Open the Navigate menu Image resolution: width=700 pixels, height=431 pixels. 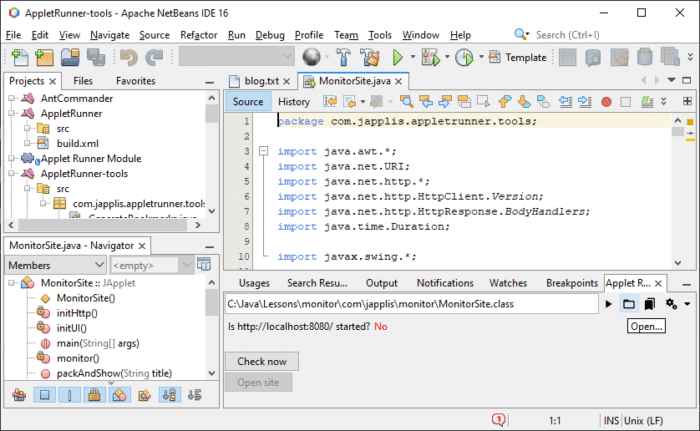[x=110, y=35]
